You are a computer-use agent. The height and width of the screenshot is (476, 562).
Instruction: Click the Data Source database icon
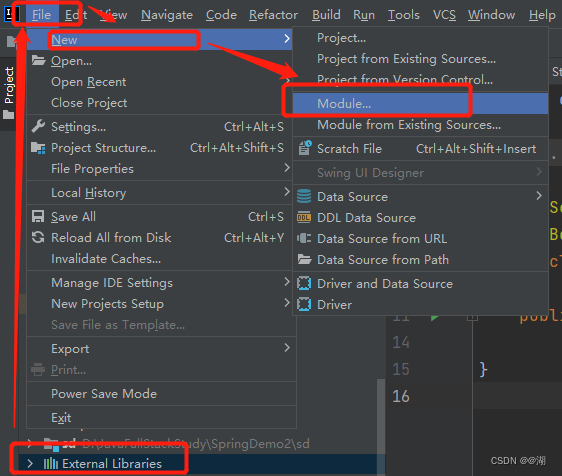tap(304, 196)
